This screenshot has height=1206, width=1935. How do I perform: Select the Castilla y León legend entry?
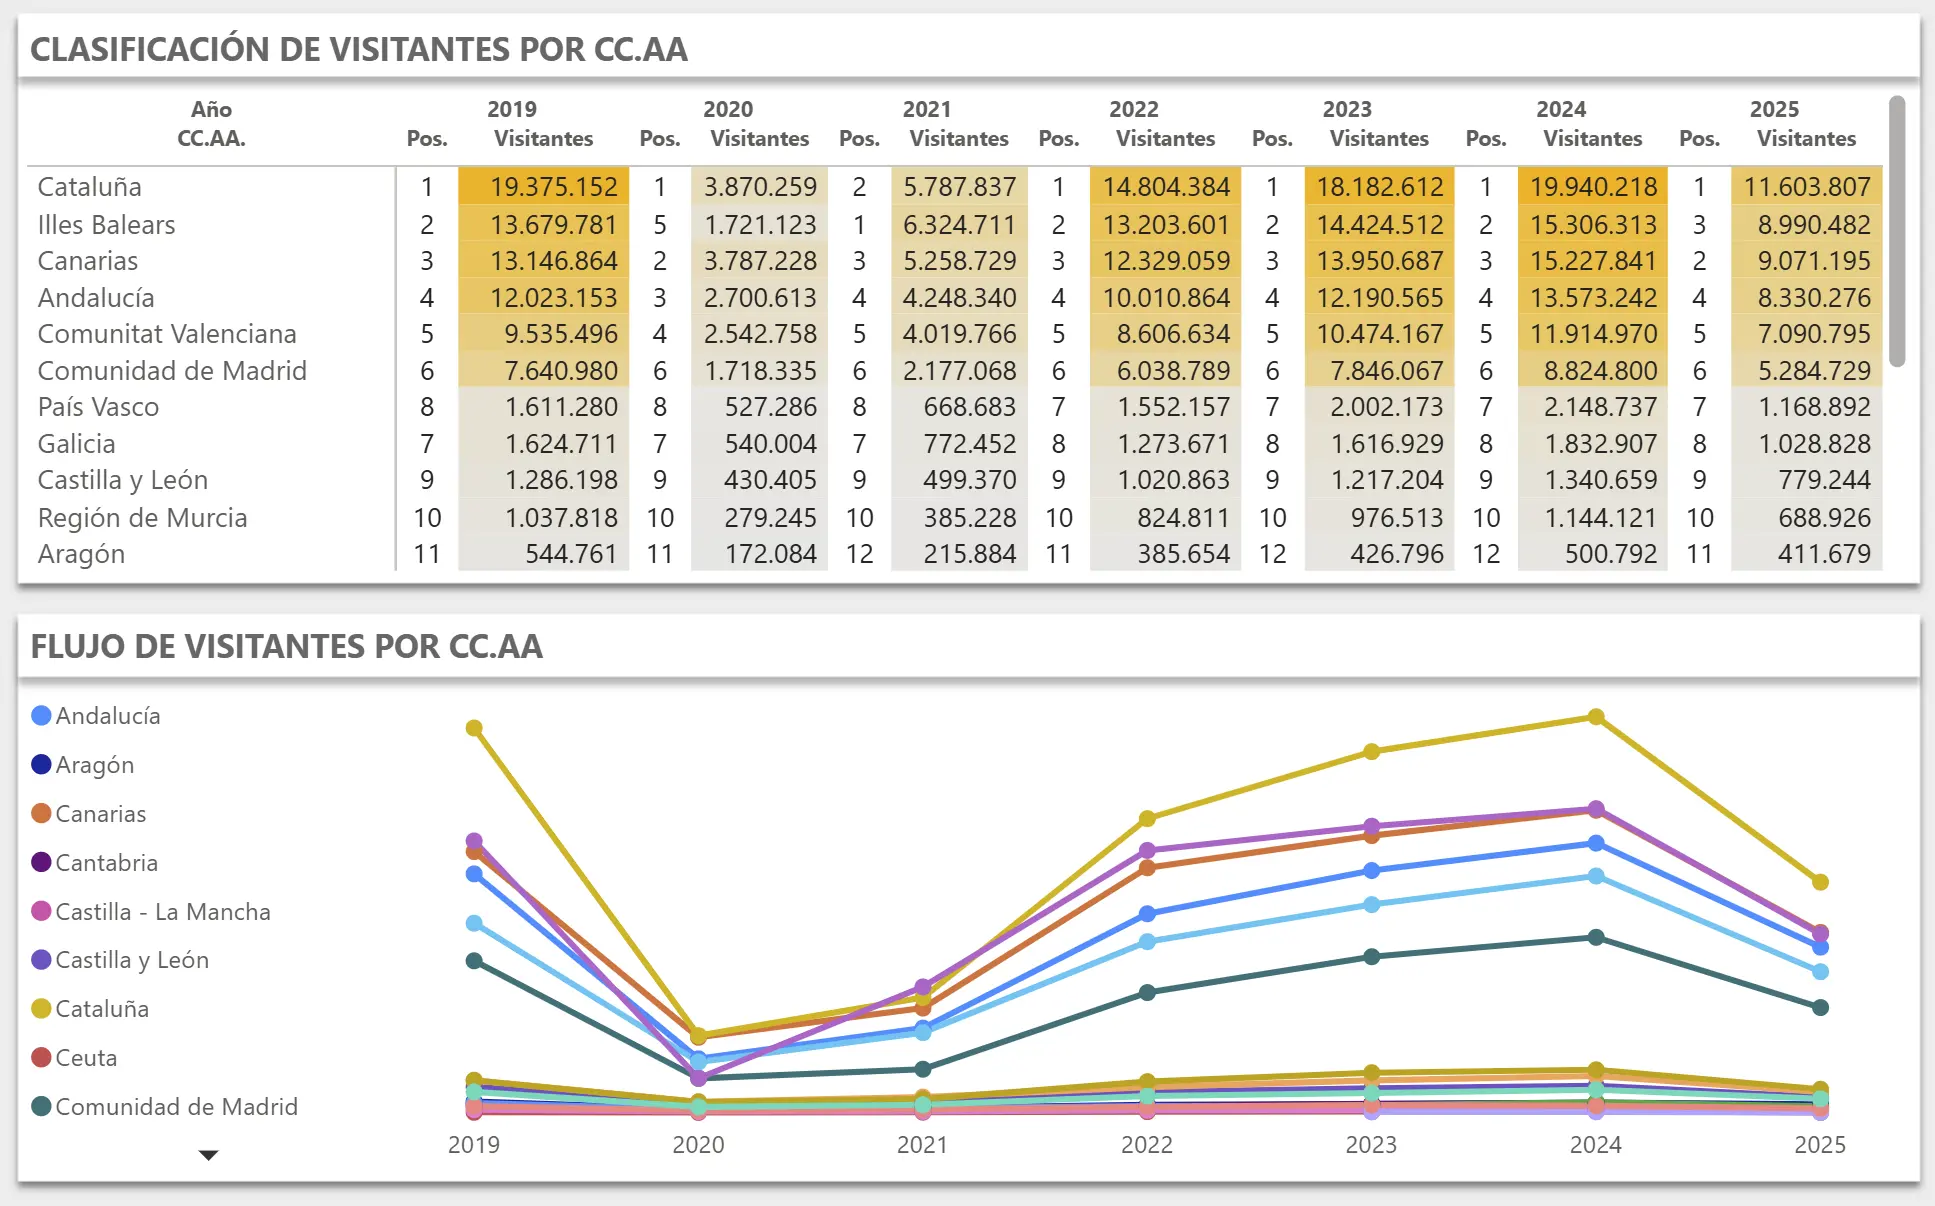pyautogui.click(x=131, y=960)
